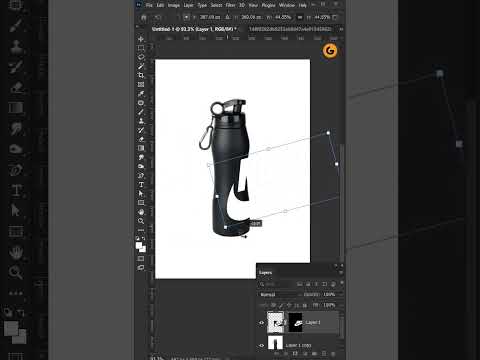Toggle relative positioning triangle in options bar
The height and width of the screenshot is (360, 480).
click(227, 17)
